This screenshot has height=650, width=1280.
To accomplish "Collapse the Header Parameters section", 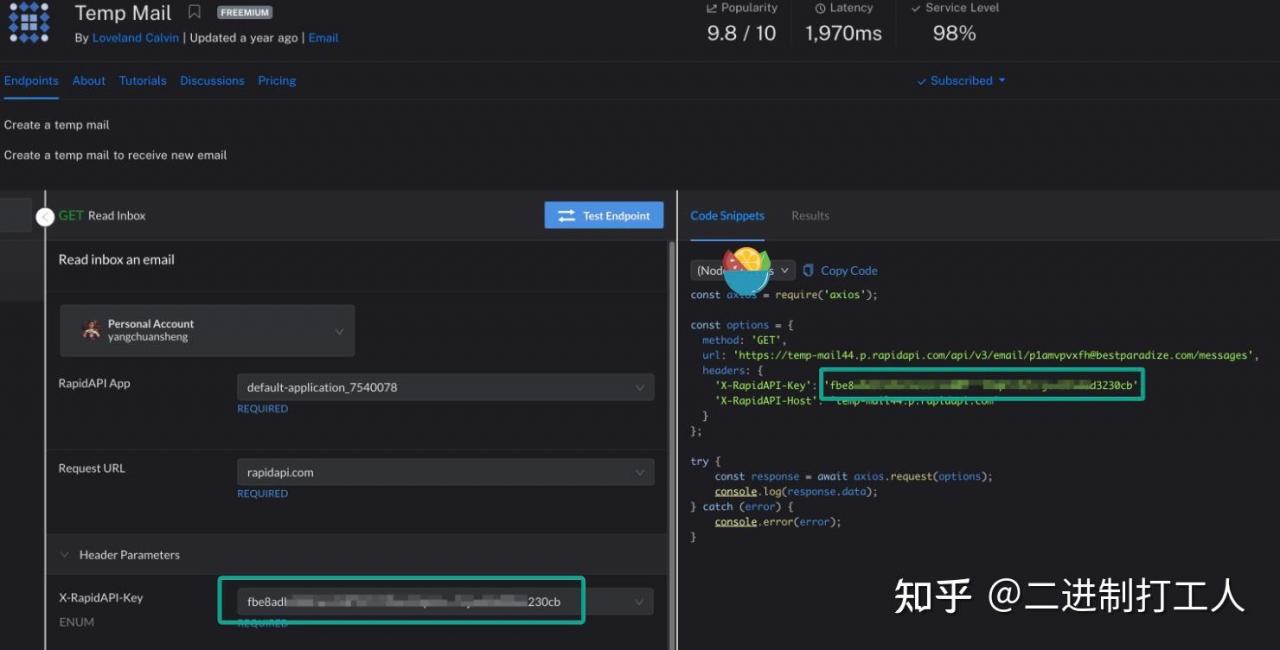I will [x=65, y=555].
